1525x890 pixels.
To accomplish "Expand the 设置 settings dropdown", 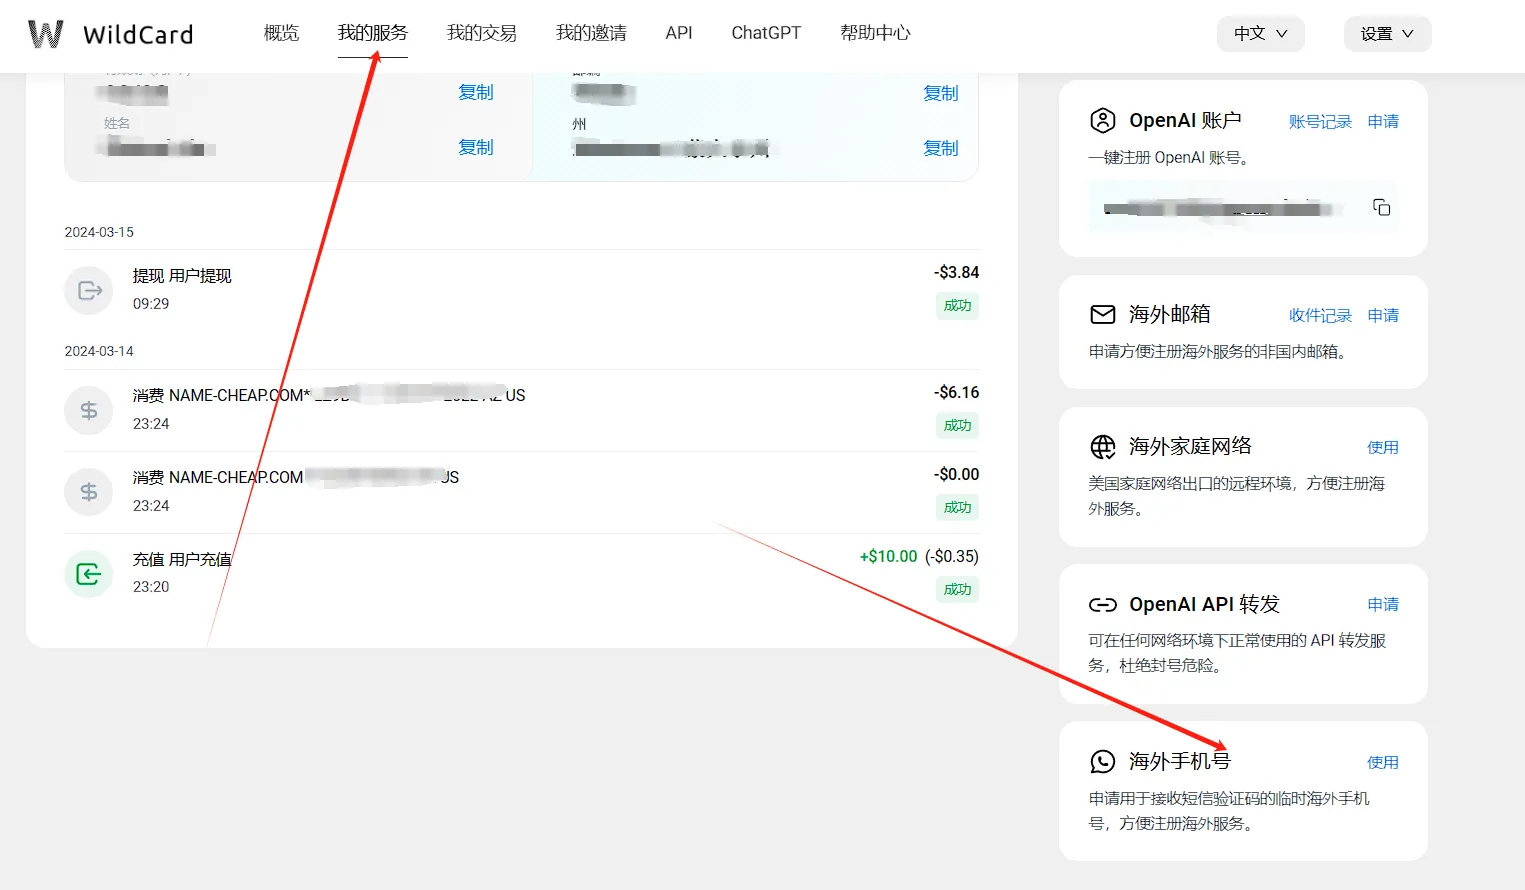I will click(1387, 34).
